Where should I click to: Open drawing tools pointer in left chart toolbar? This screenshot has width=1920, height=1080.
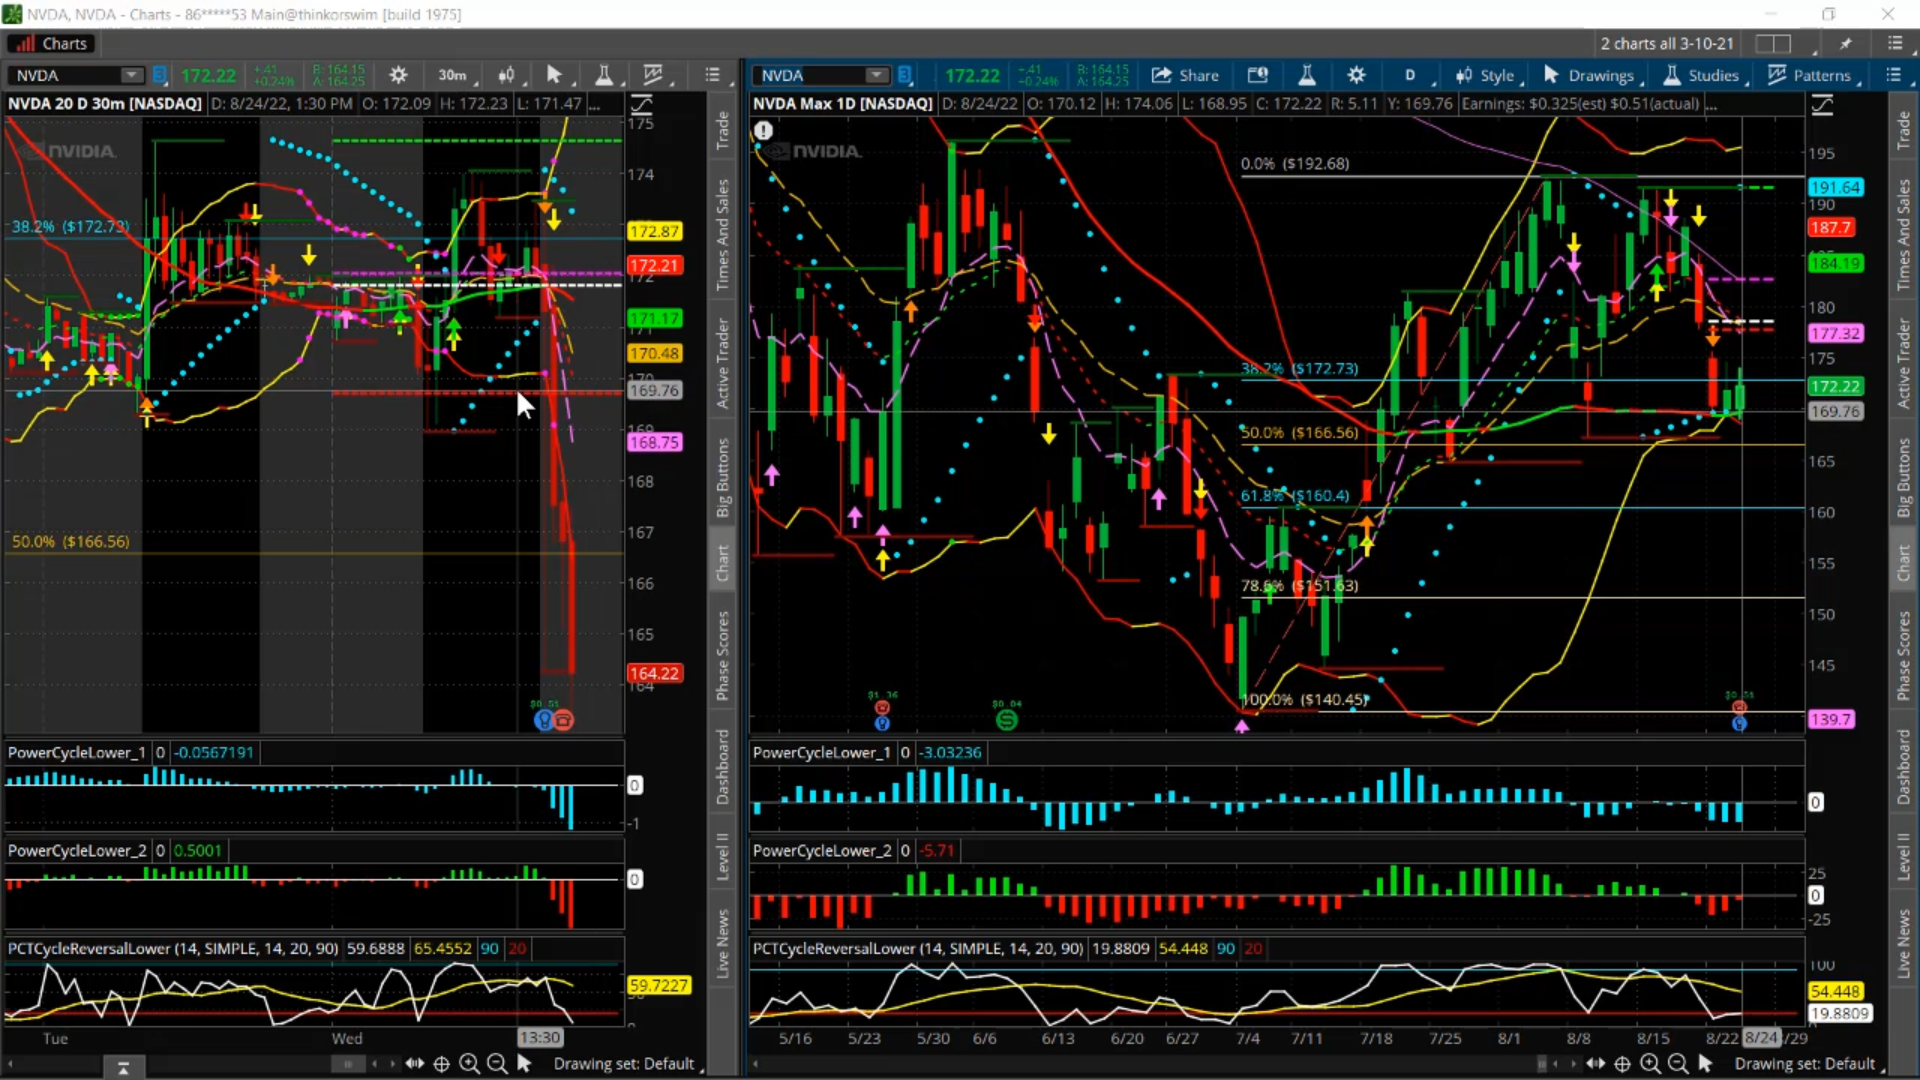[554, 75]
